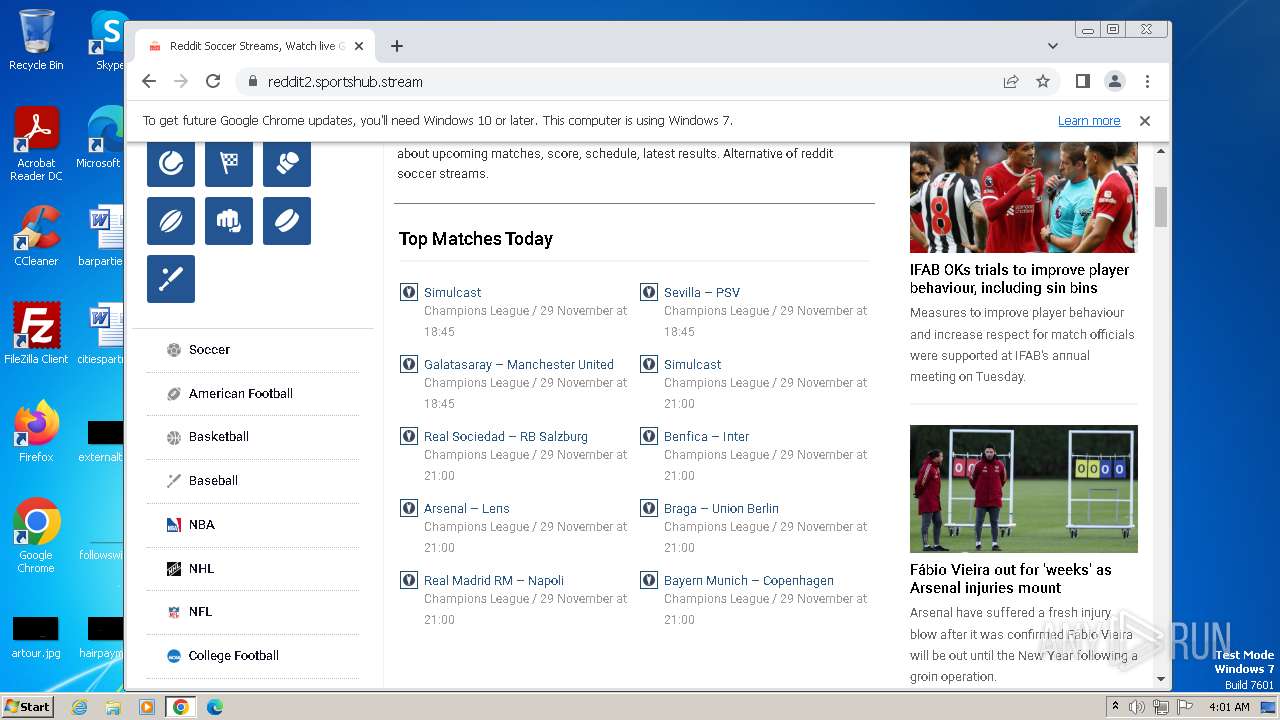Open Galatasaray – Manchester United match link

click(519, 365)
